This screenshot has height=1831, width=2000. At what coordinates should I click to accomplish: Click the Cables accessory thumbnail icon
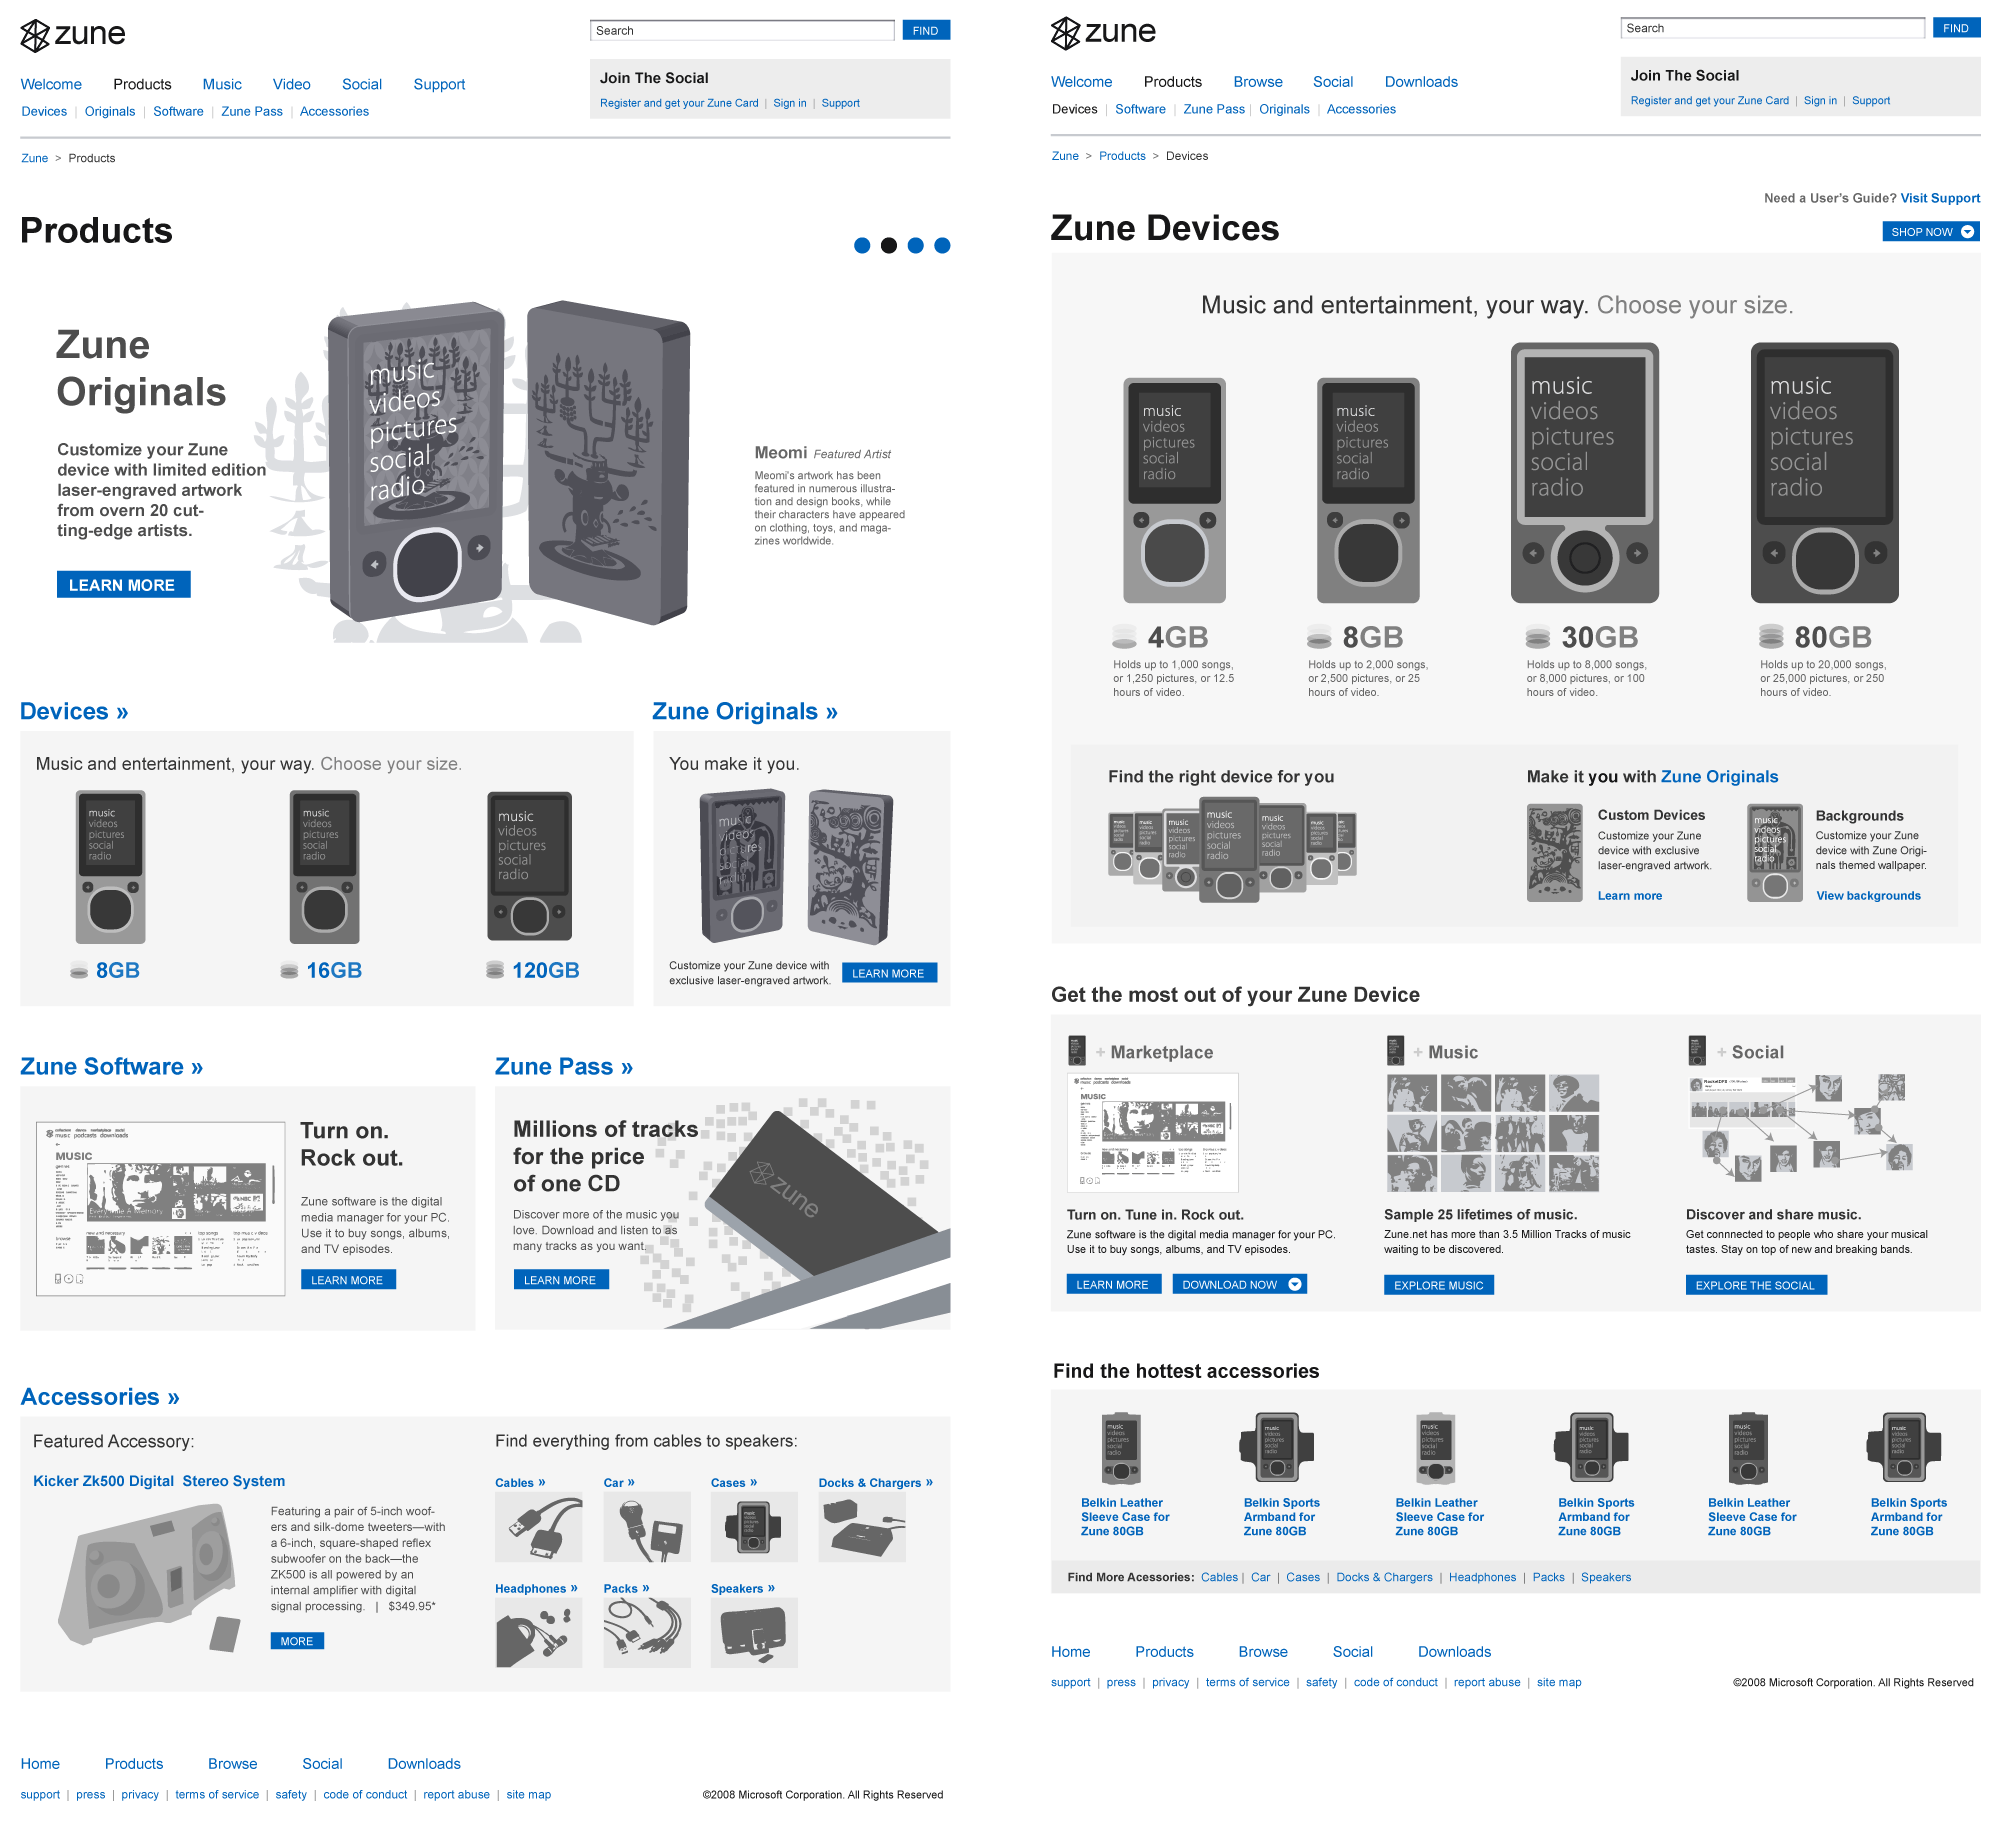pyautogui.click(x=538, y=1527)
